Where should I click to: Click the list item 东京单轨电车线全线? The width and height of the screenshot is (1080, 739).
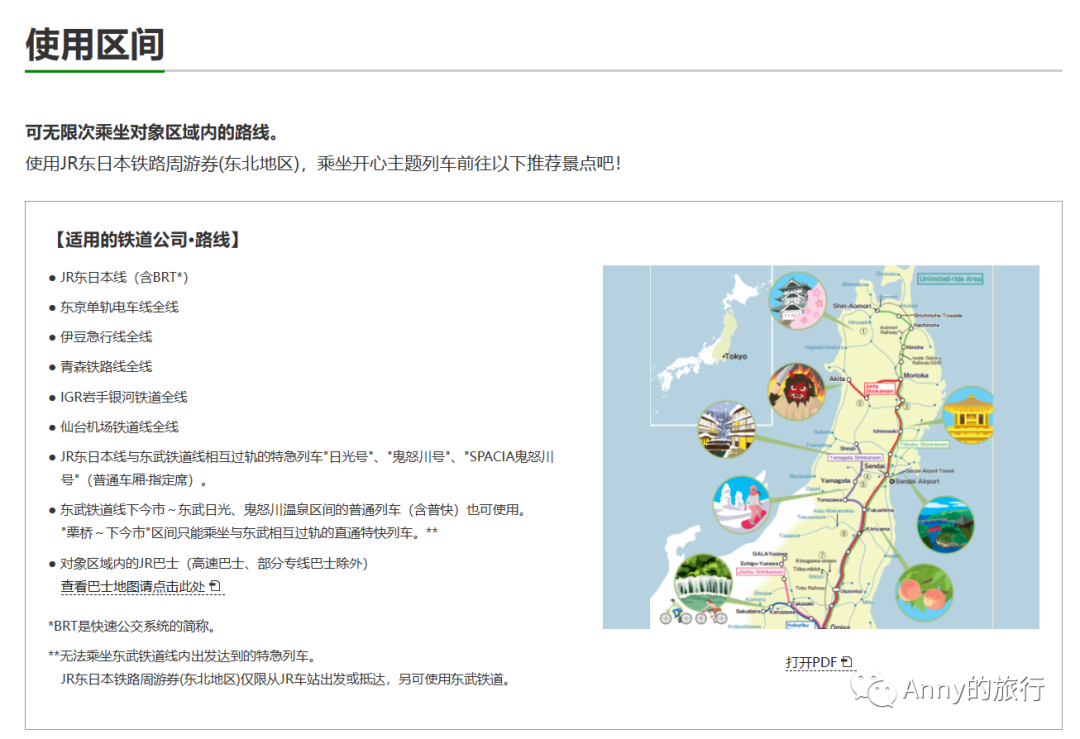[119, 306]
